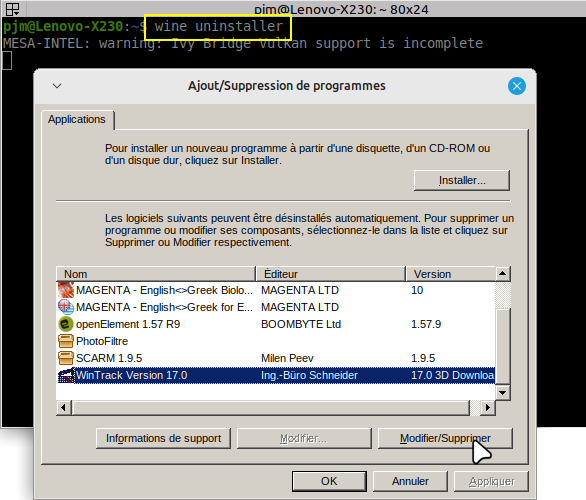
Task: Select the SCARM 1.9.5 entry
Action: coord(276,358)
